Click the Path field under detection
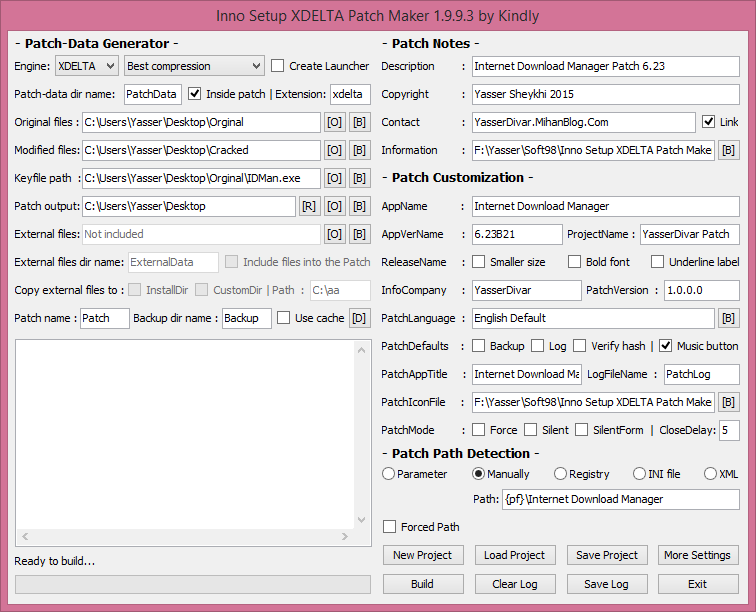The width and height of the screenshot is (756, 612). 621,499
